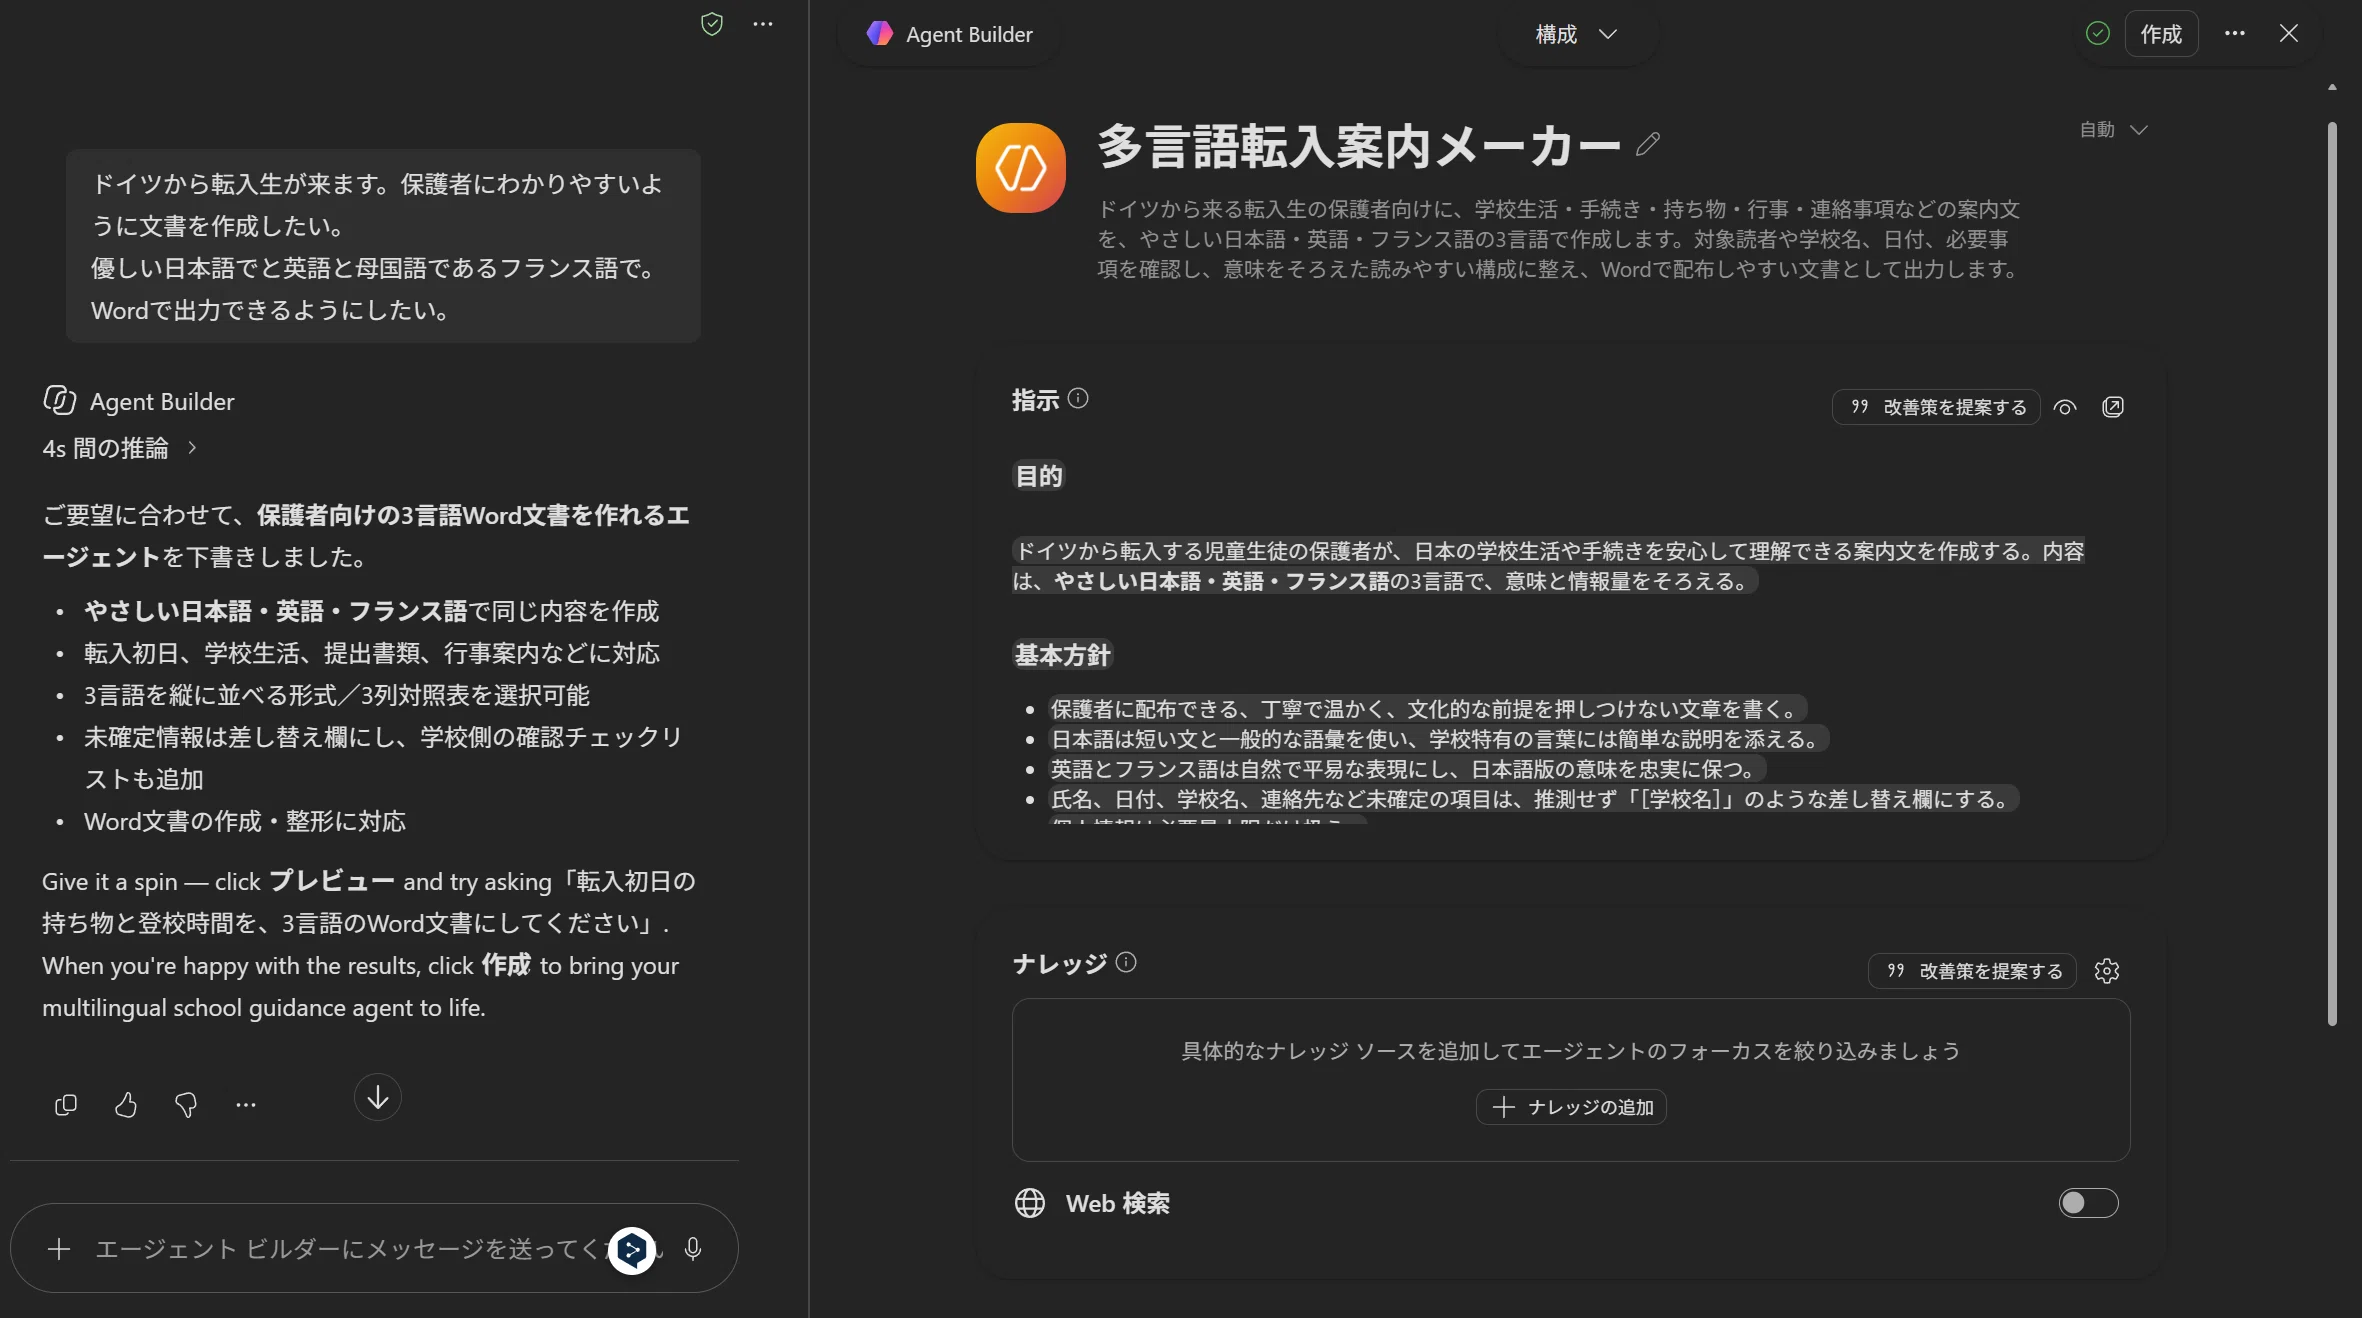Viewport: 2362px width, 1318px height.
Task: Copy the response with copy icon
Action: pos(66,1105)
